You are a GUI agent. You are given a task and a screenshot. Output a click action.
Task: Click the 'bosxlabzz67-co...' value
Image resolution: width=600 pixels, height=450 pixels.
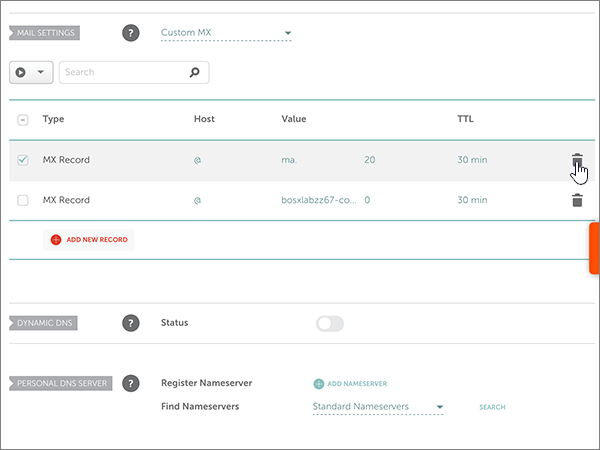click(x=319, y=200)
